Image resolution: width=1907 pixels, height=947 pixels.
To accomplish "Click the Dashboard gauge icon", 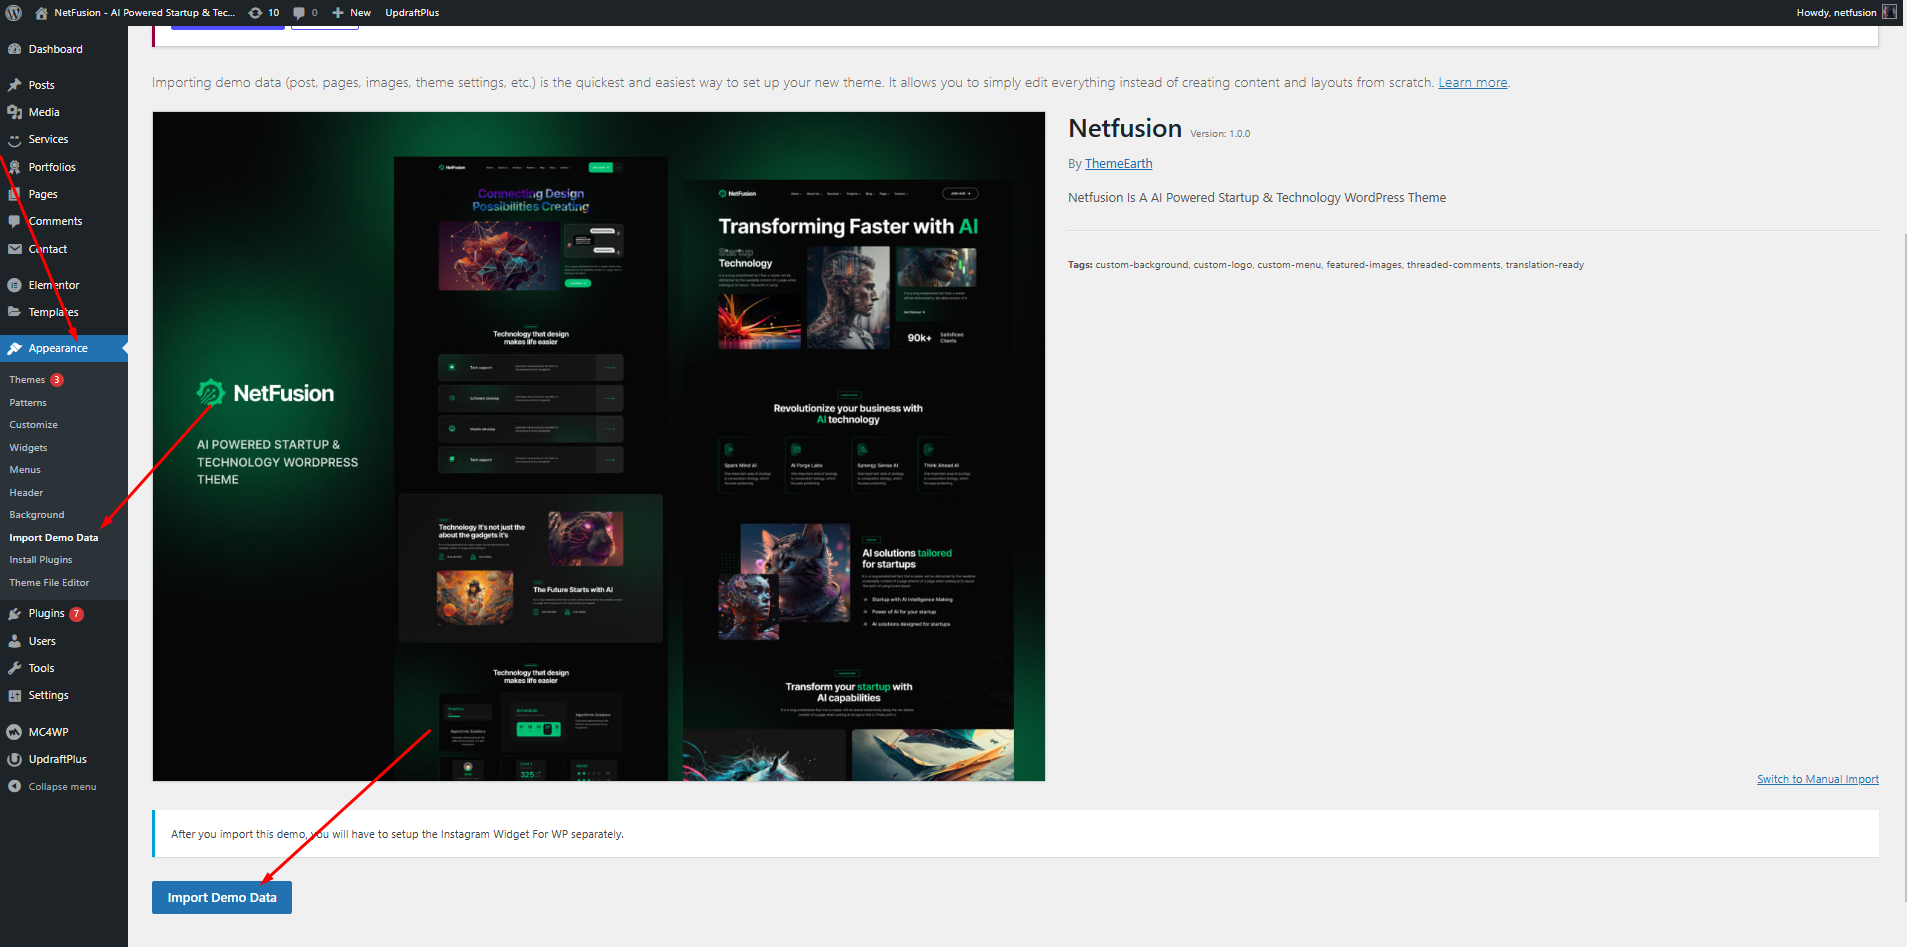I will 14,49.
